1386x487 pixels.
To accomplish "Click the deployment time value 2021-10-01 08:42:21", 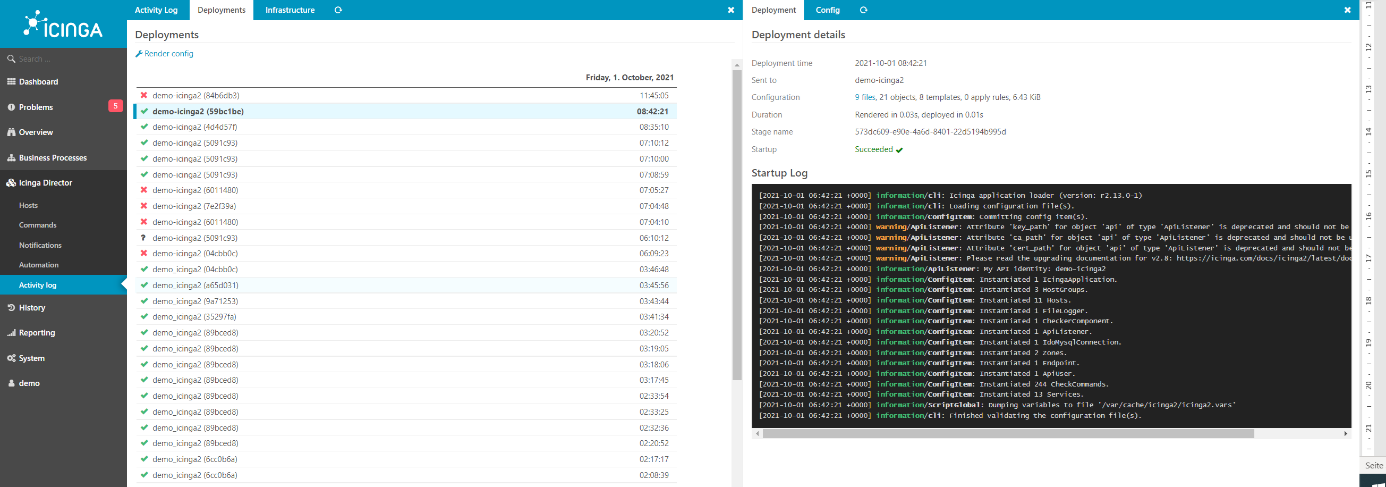I will [891, 63].
